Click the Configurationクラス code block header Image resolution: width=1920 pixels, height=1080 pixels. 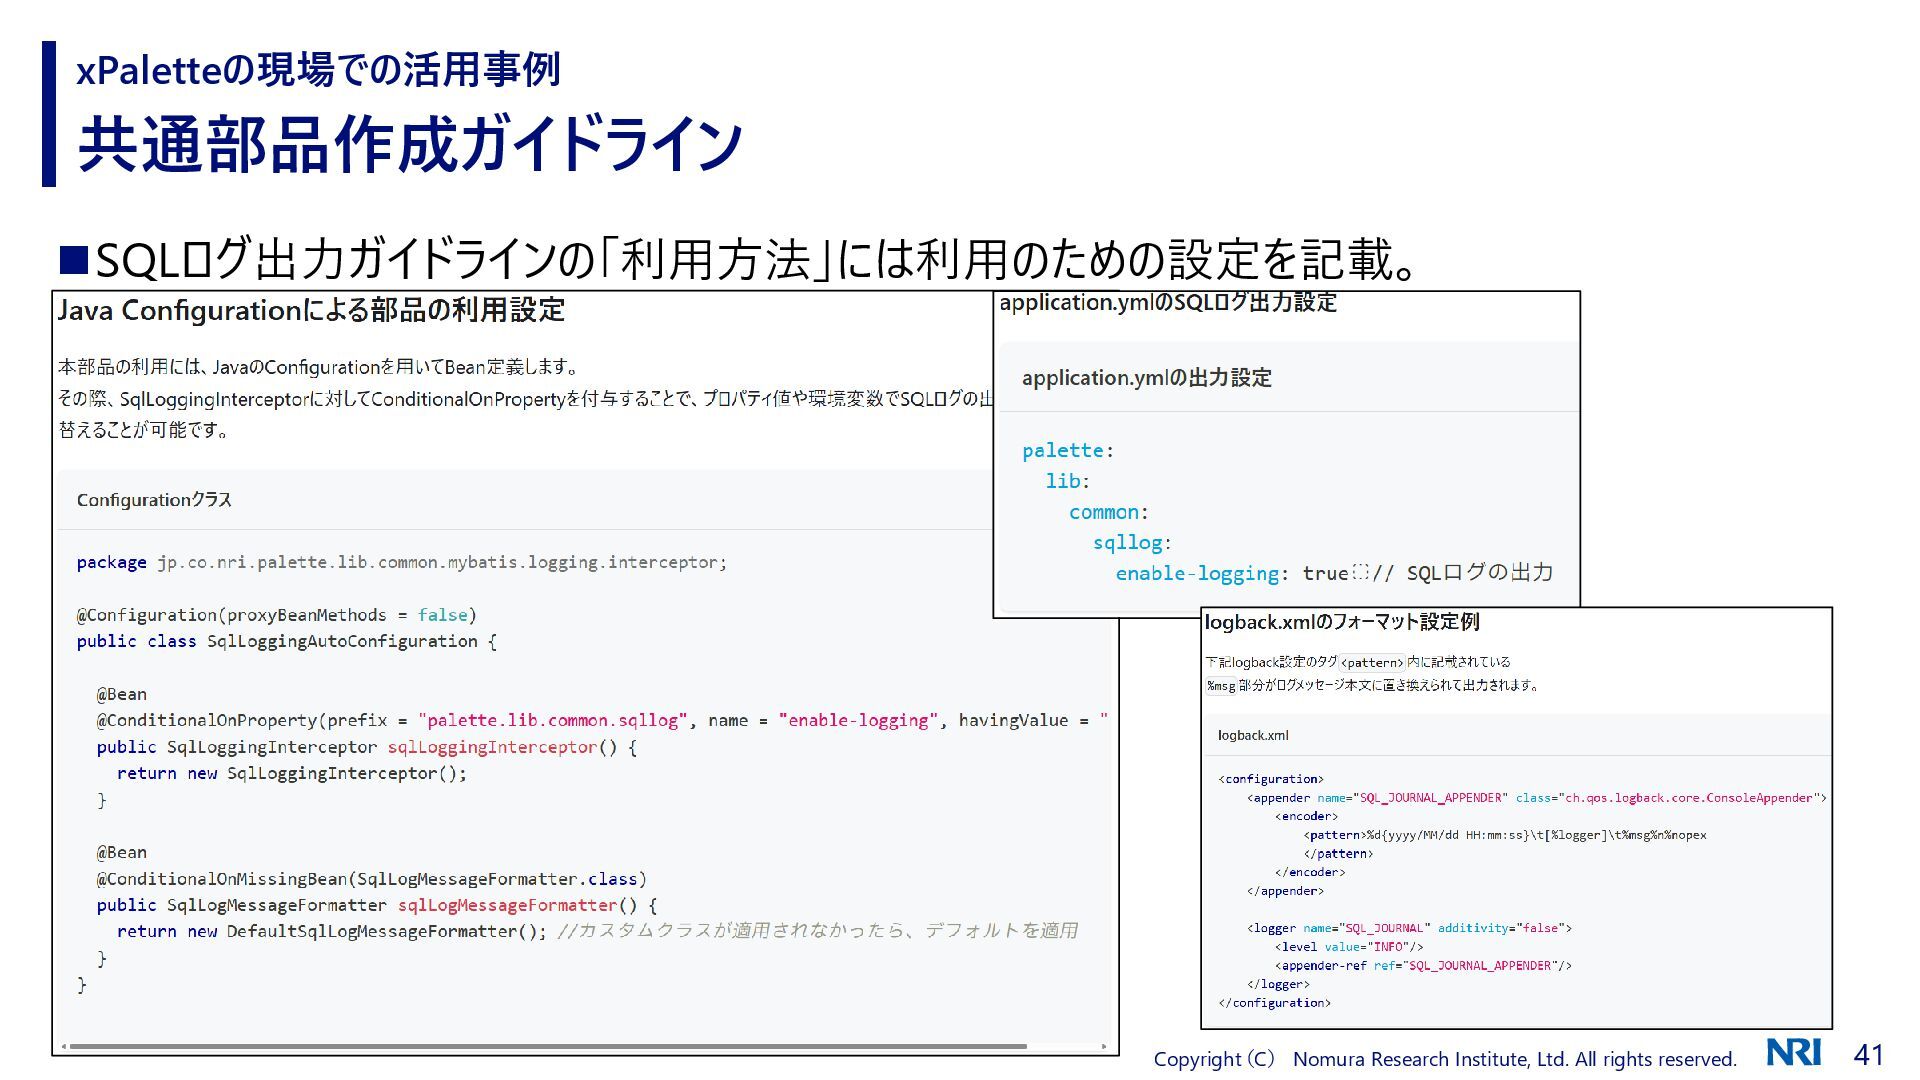154,500
